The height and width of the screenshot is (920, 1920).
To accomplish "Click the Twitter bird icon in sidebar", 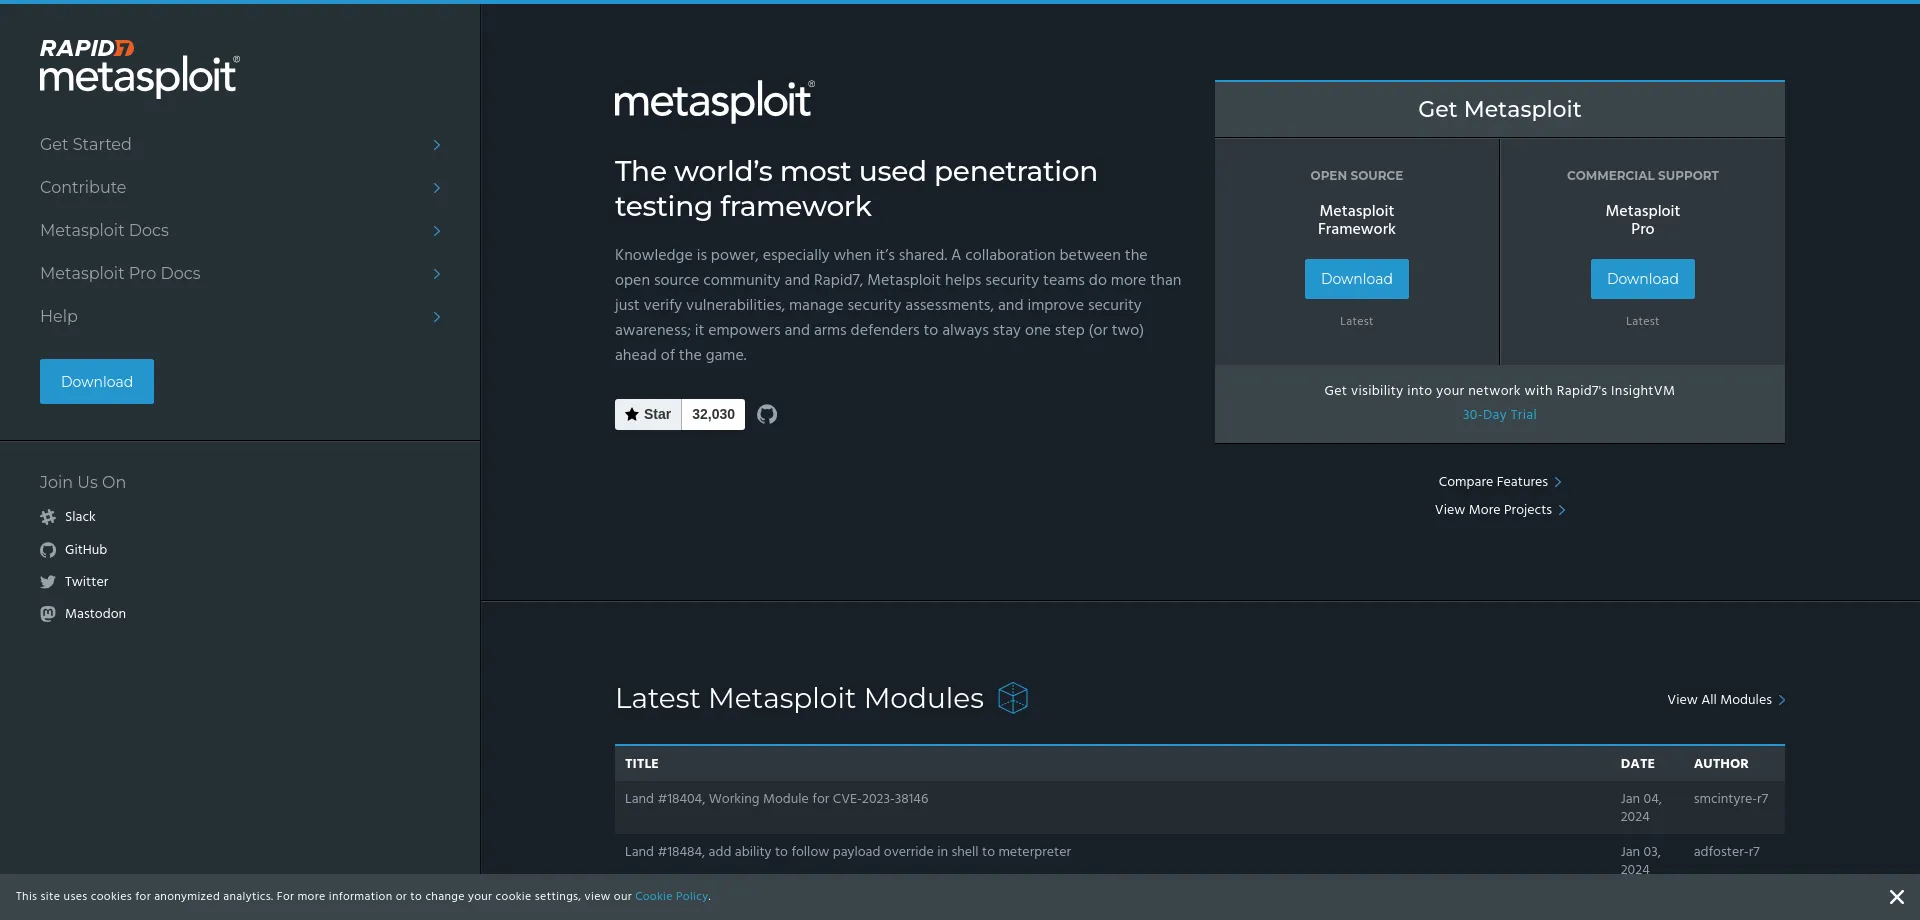I will [48, 582].
